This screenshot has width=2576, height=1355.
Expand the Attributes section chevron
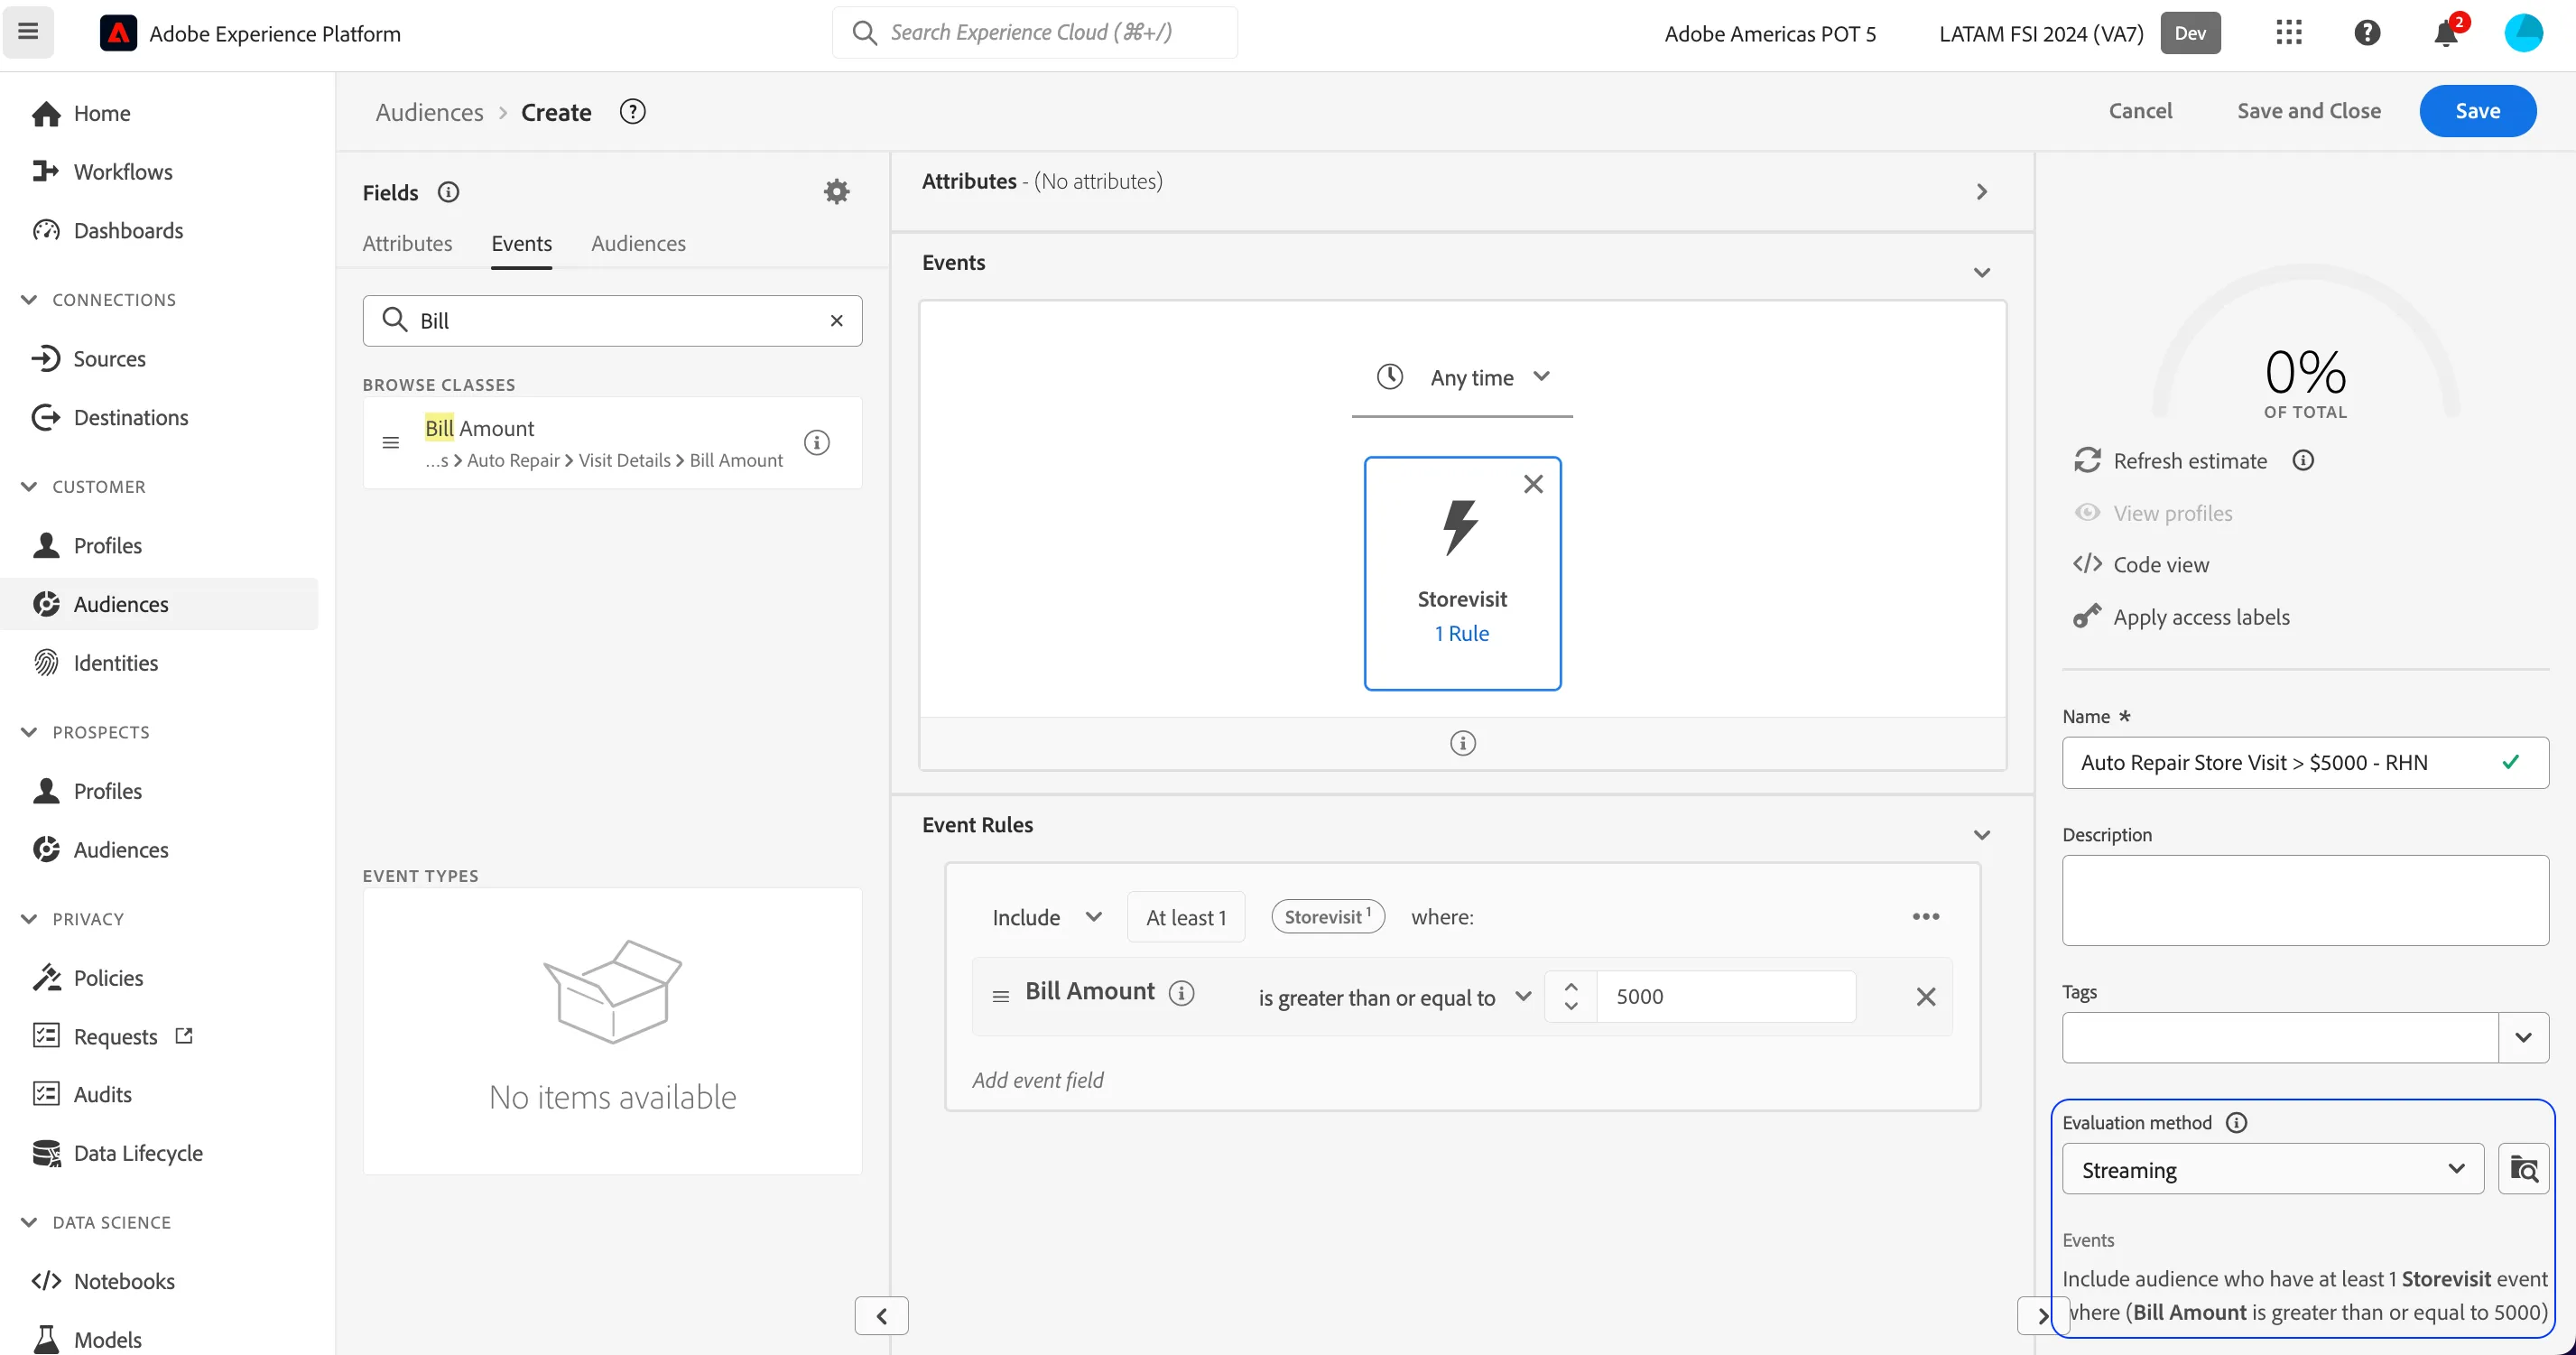1981,192
